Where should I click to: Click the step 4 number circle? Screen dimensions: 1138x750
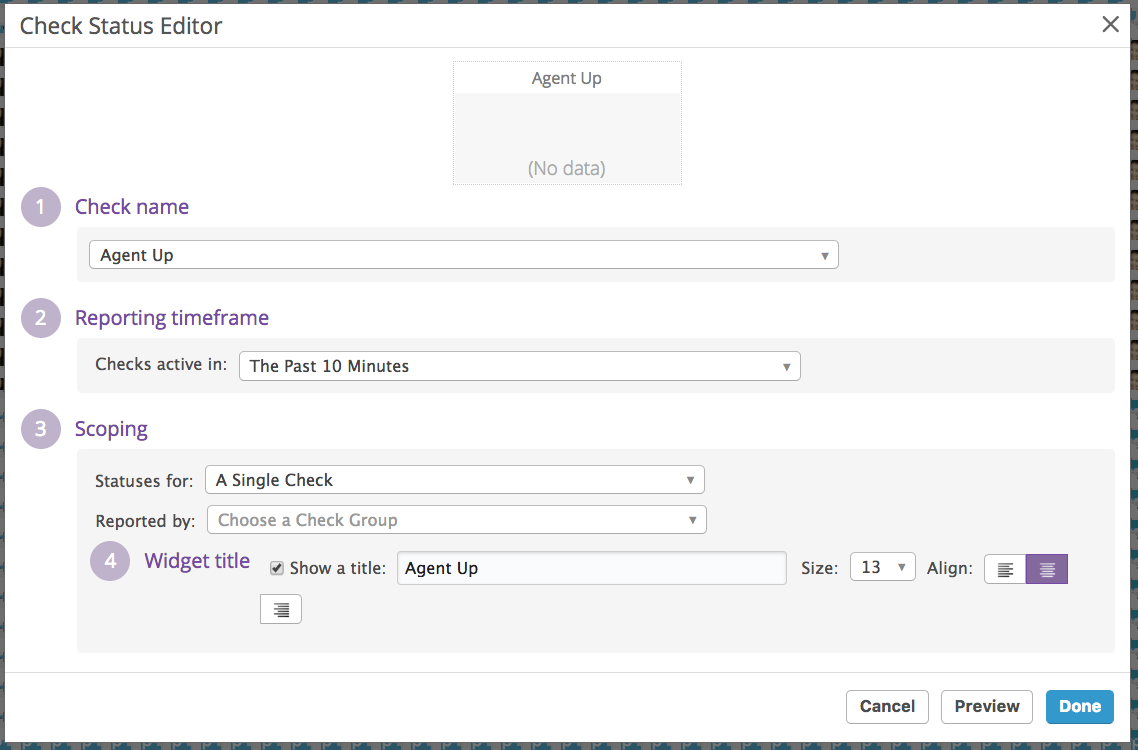[110, 561]
